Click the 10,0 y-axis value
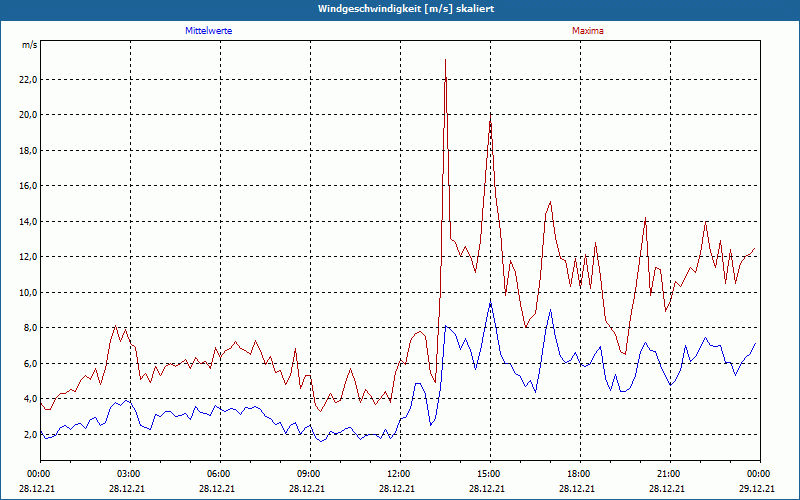Image resolution: width=800 pixels, height=500 pixels. coord(29,292)
